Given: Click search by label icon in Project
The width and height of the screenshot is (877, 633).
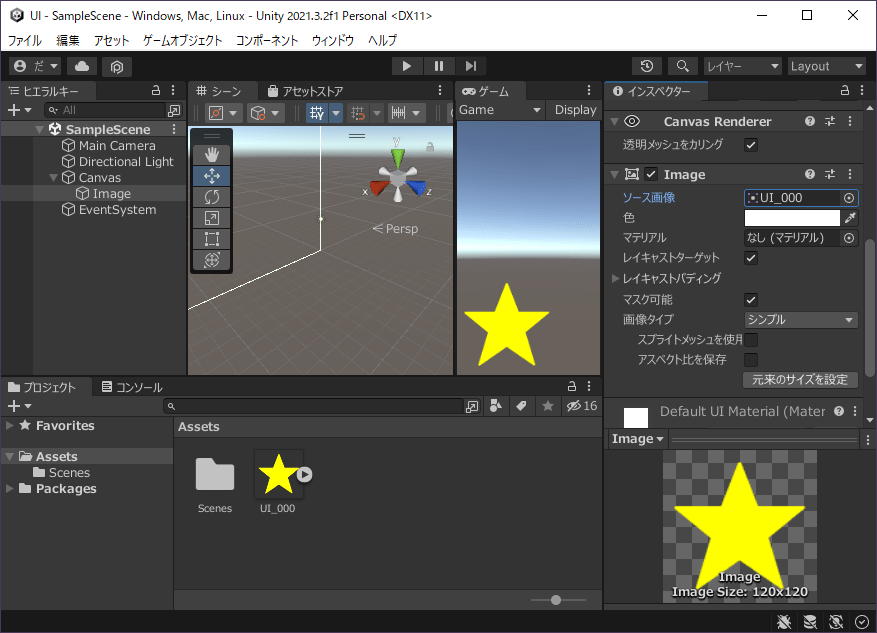Looking at the screenshot, I should tap(521, 407).
